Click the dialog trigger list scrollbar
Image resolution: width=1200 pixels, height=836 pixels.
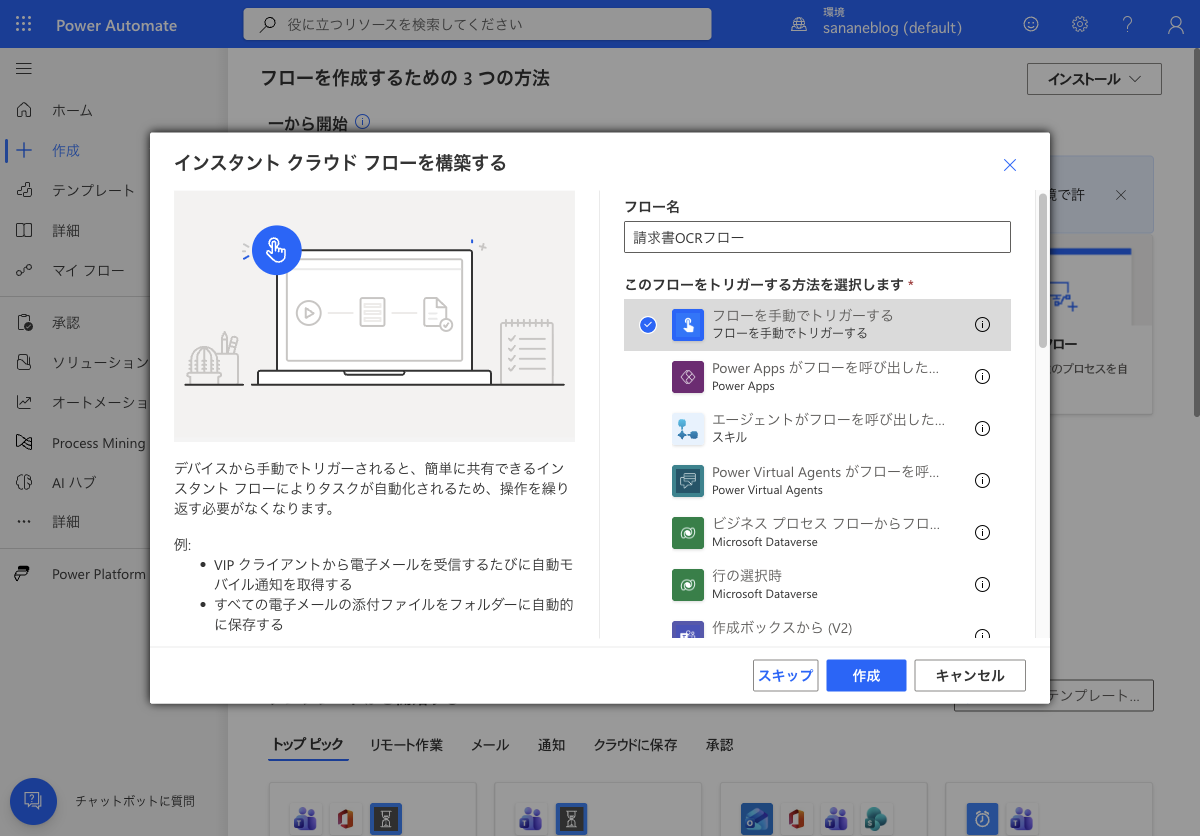pos(1043,270)
